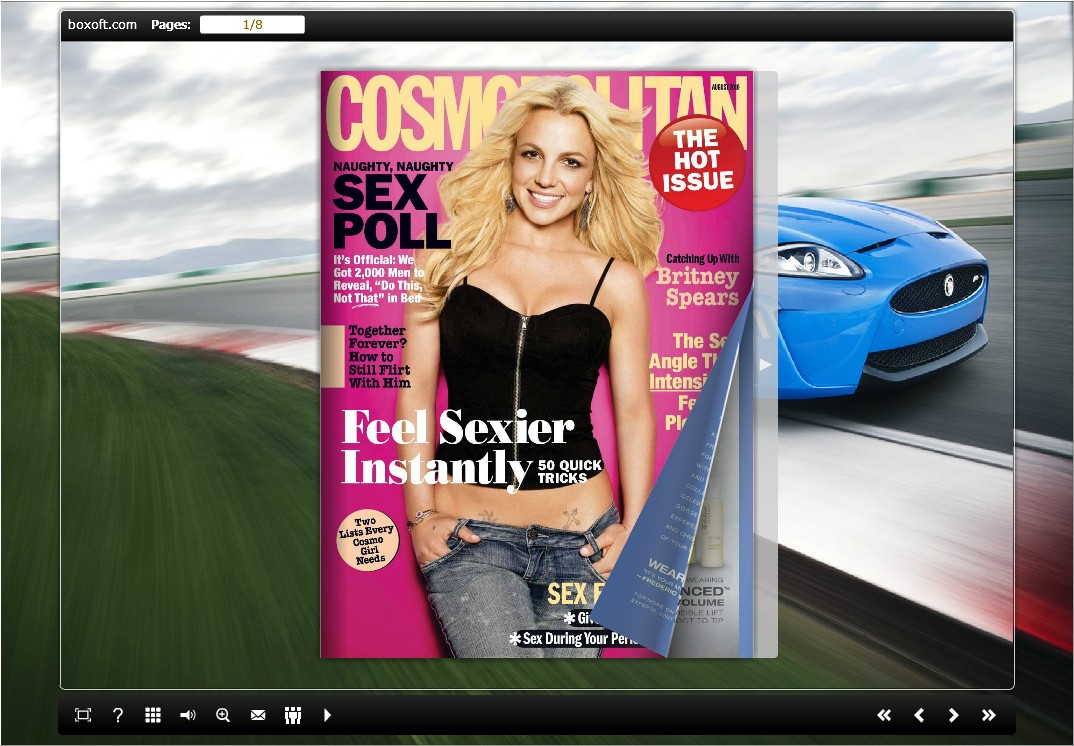Jump to the last page
Viewport: 1074px width, 746px height.
pos(988,715)
